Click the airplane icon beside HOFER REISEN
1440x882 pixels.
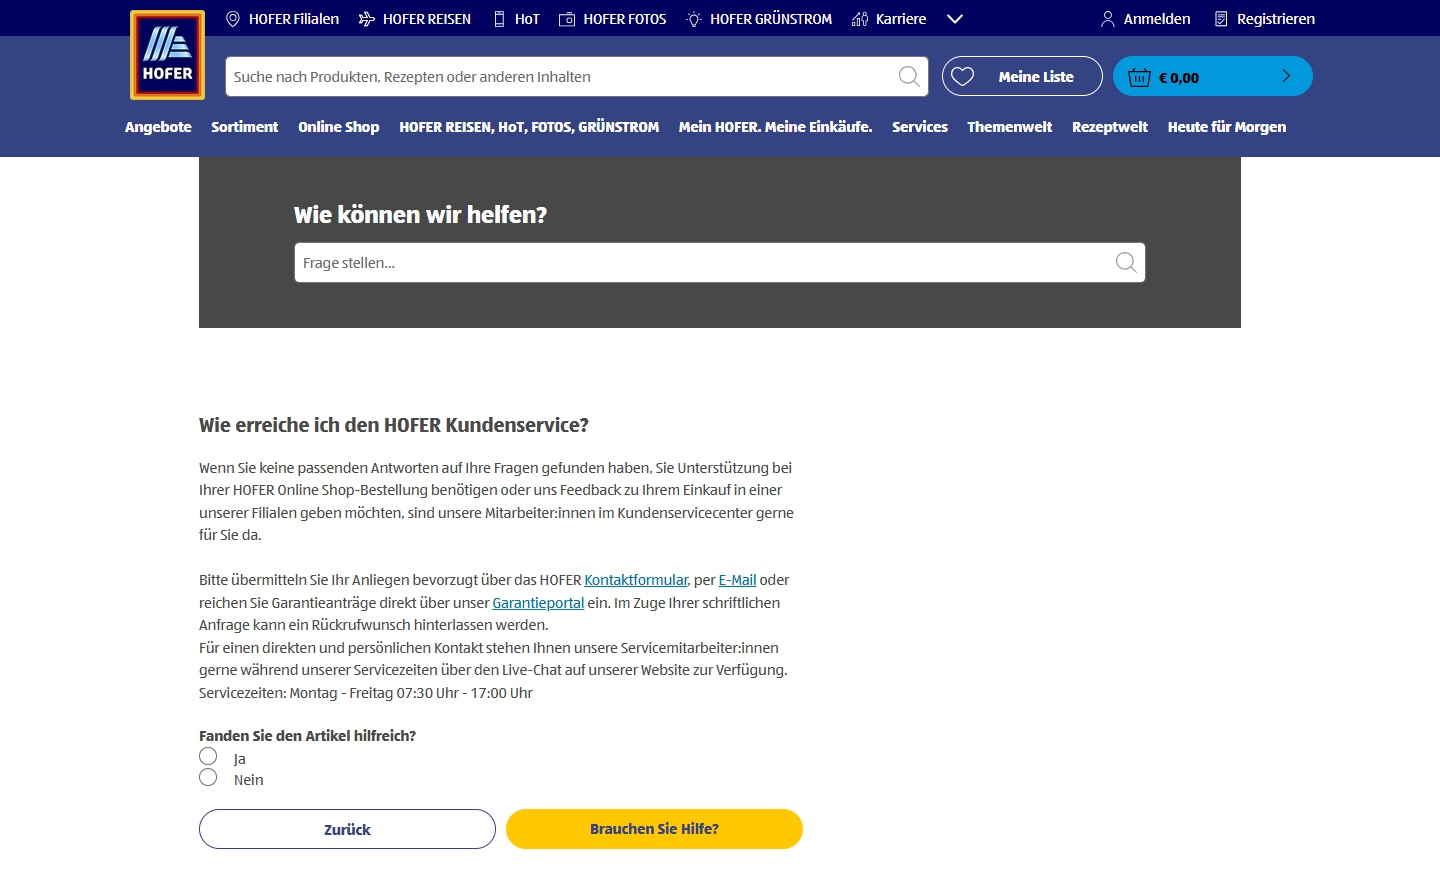367,19
